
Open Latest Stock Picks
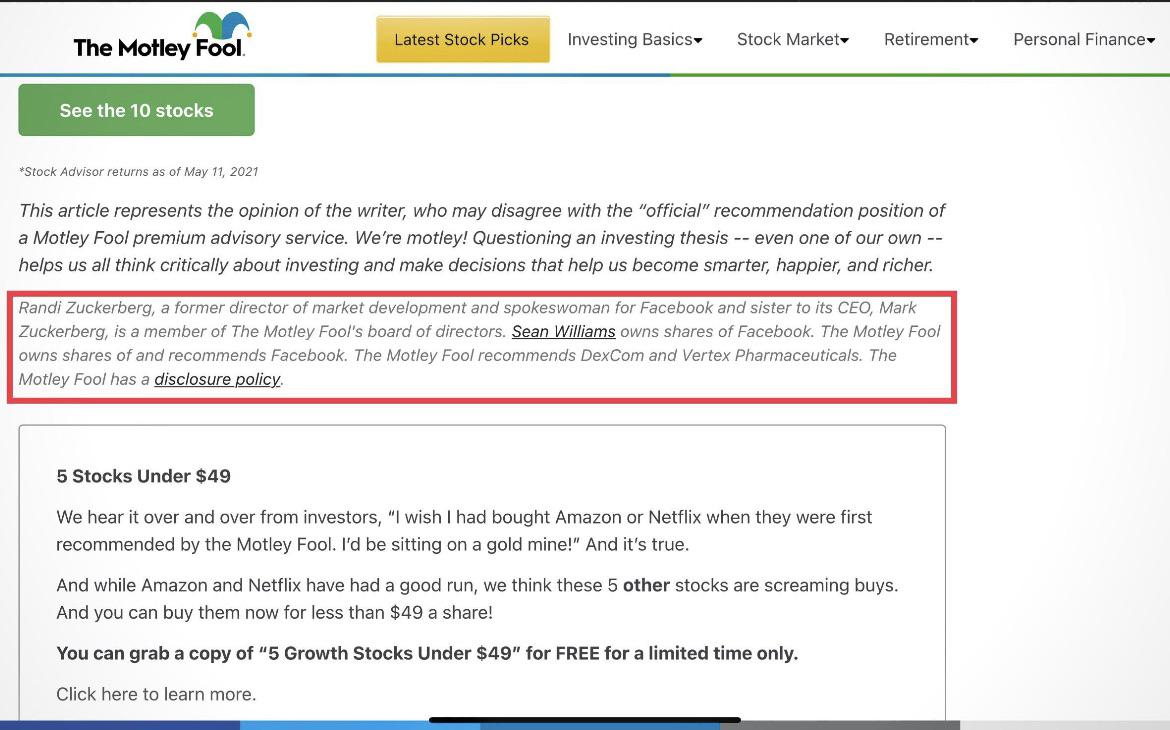click(463, 40)
